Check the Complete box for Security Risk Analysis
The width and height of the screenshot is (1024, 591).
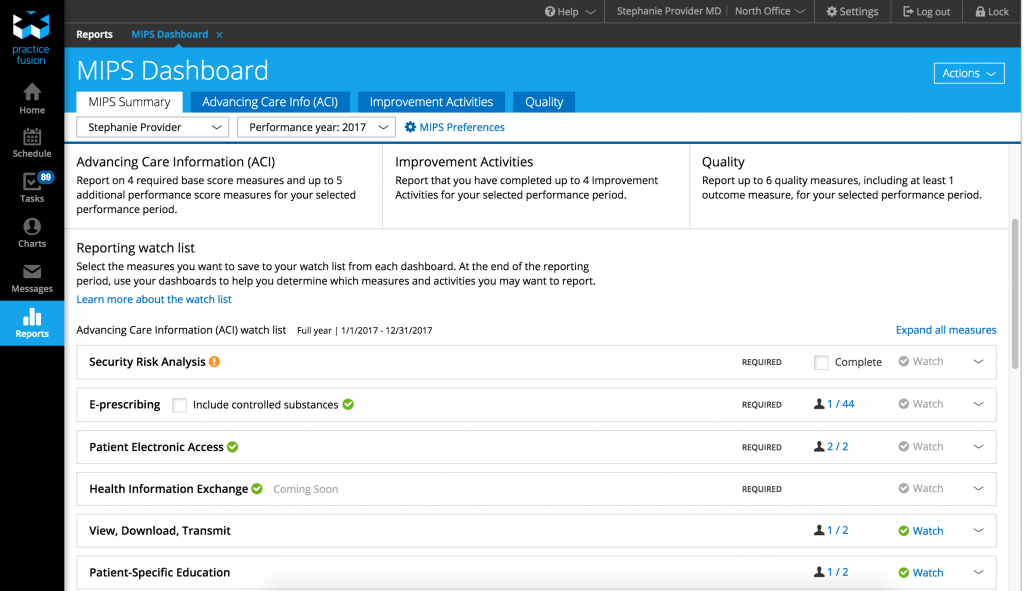[x=821, y=363]
